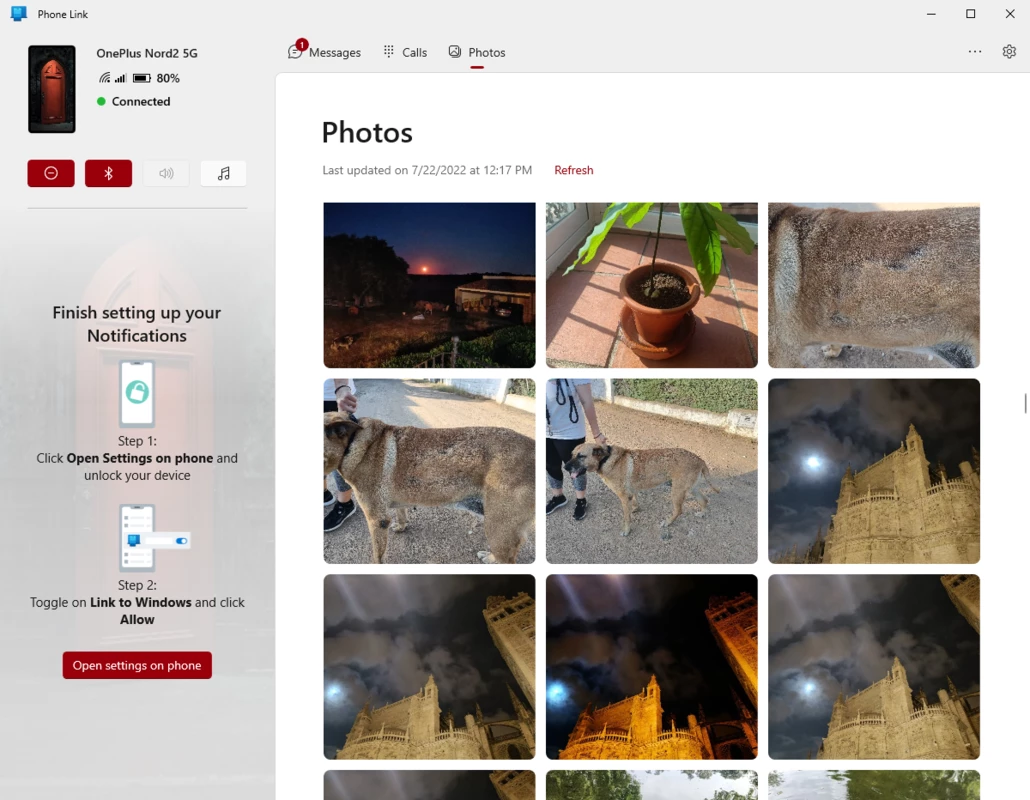1030x800 pixels.
Task: Open the close-up dog fur photo
Action: 873,285
